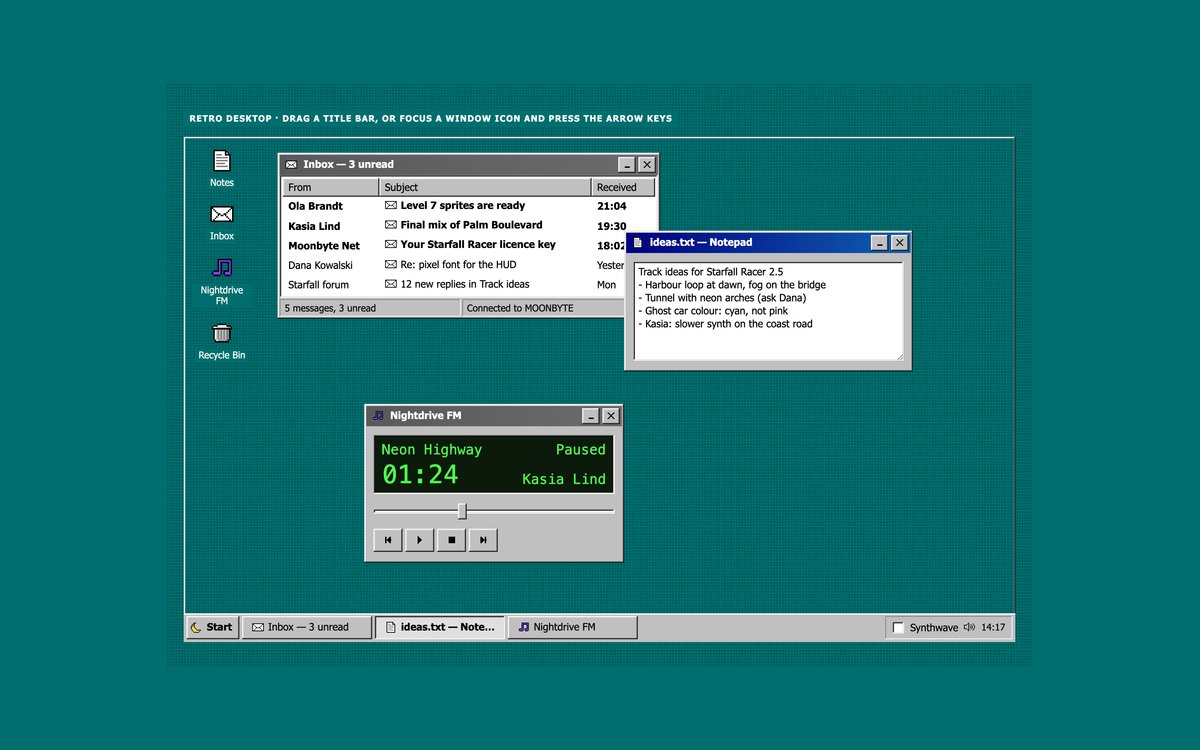Switch to Inbox — 3 unread taskbar button
The image size is (1200, 750).
click(x=307, y=627)
